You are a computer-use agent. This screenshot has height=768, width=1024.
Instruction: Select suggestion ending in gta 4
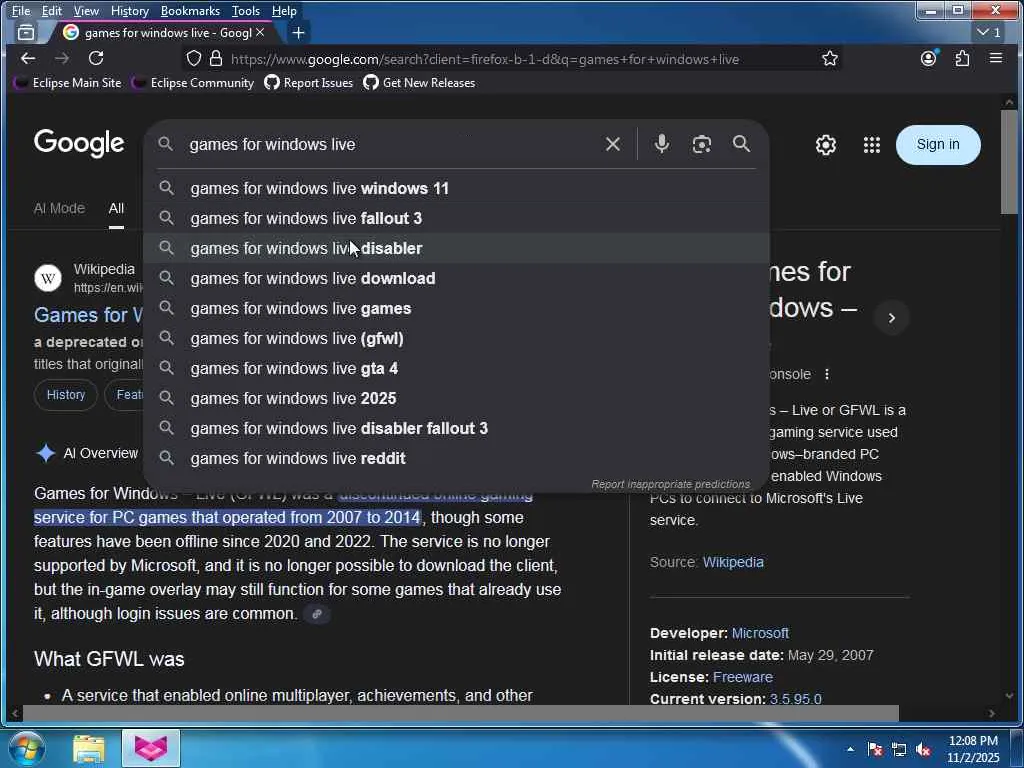point(456,368)
